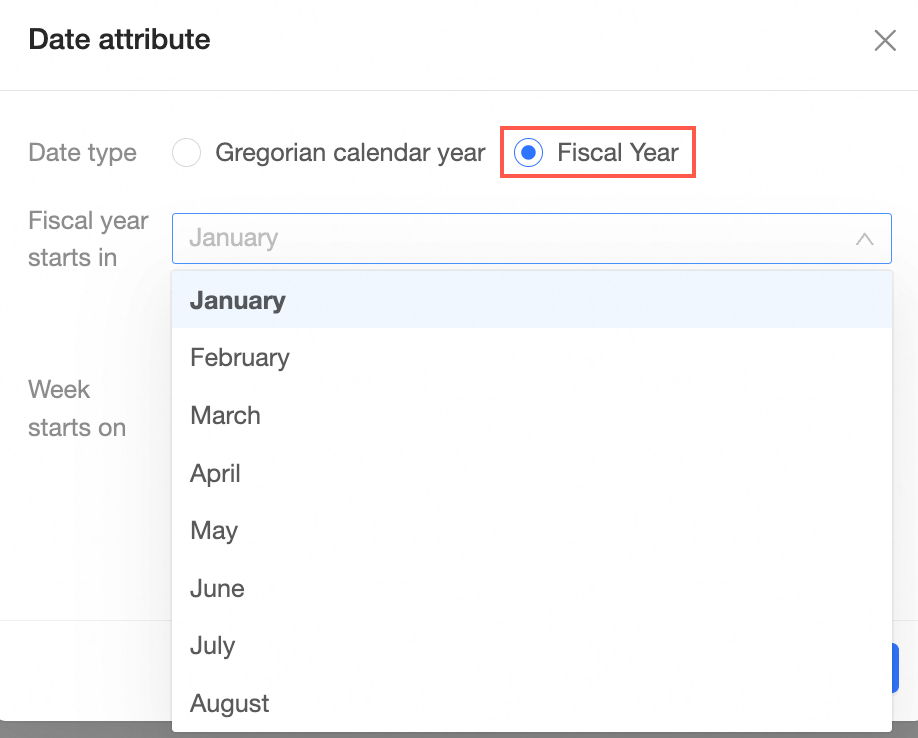Select August from the month options
This screenshot has width=918, height=738.
[x=230, y=704]
